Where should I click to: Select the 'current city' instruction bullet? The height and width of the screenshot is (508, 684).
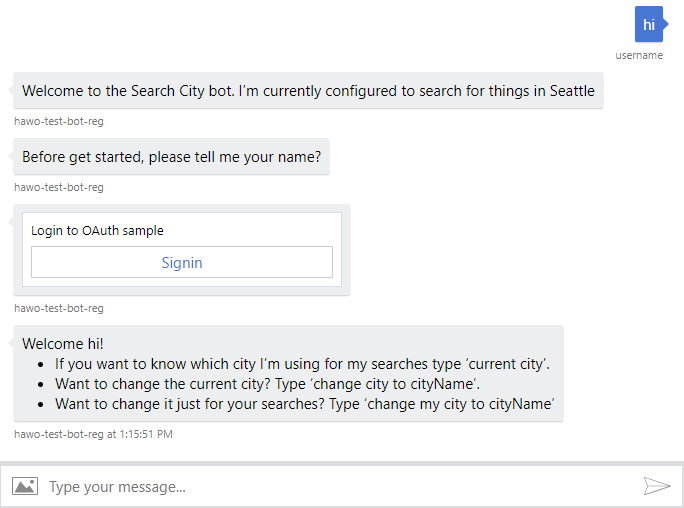pyautogui.click(x=302, y=364)
